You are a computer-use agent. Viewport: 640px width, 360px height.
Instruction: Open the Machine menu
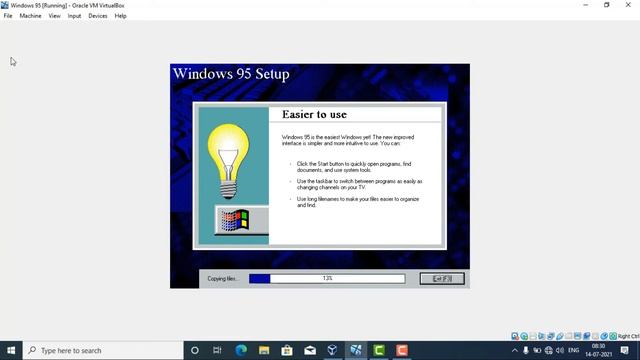point(30,16)
